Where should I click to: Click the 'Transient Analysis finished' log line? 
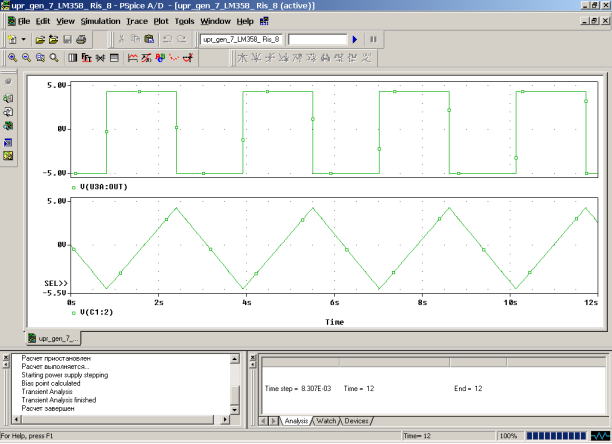click(59, 400)
